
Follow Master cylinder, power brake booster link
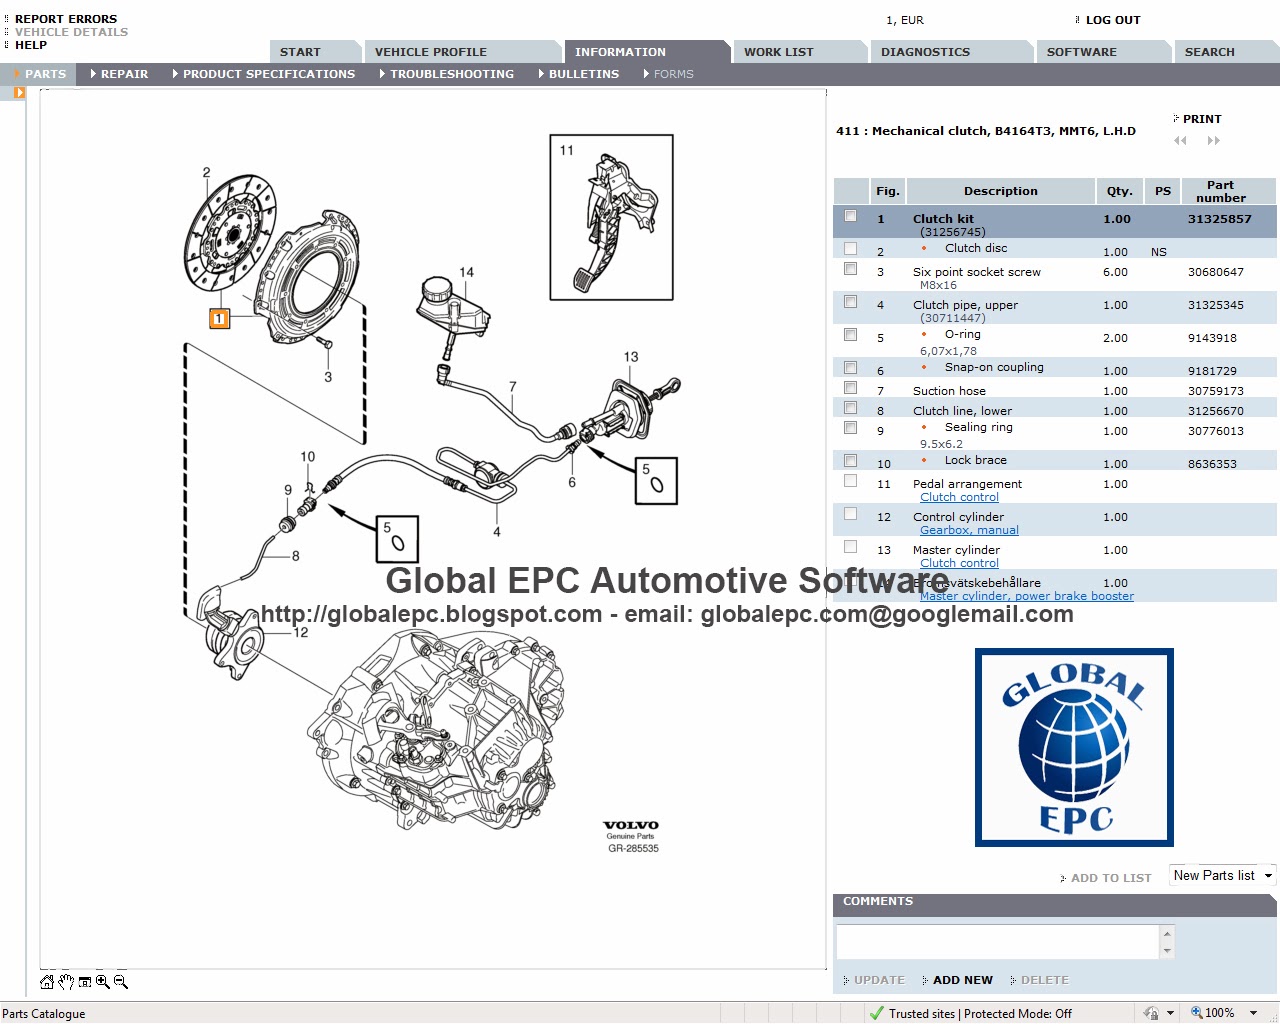coord(1027,596)
